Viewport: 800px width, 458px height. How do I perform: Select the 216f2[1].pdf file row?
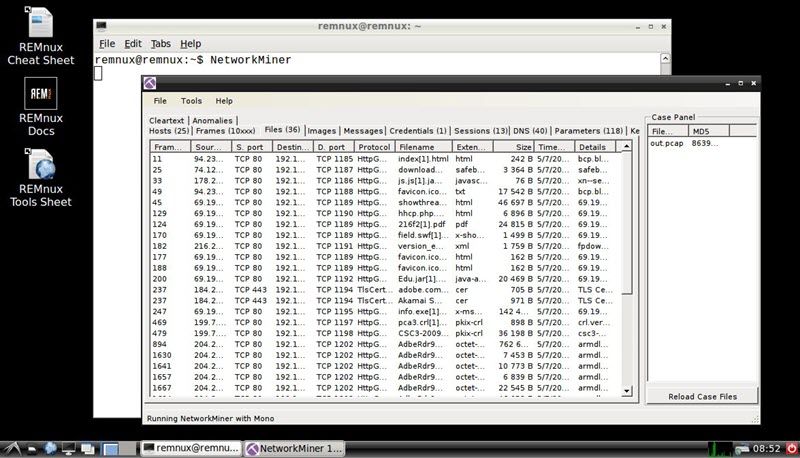point(385,224)
